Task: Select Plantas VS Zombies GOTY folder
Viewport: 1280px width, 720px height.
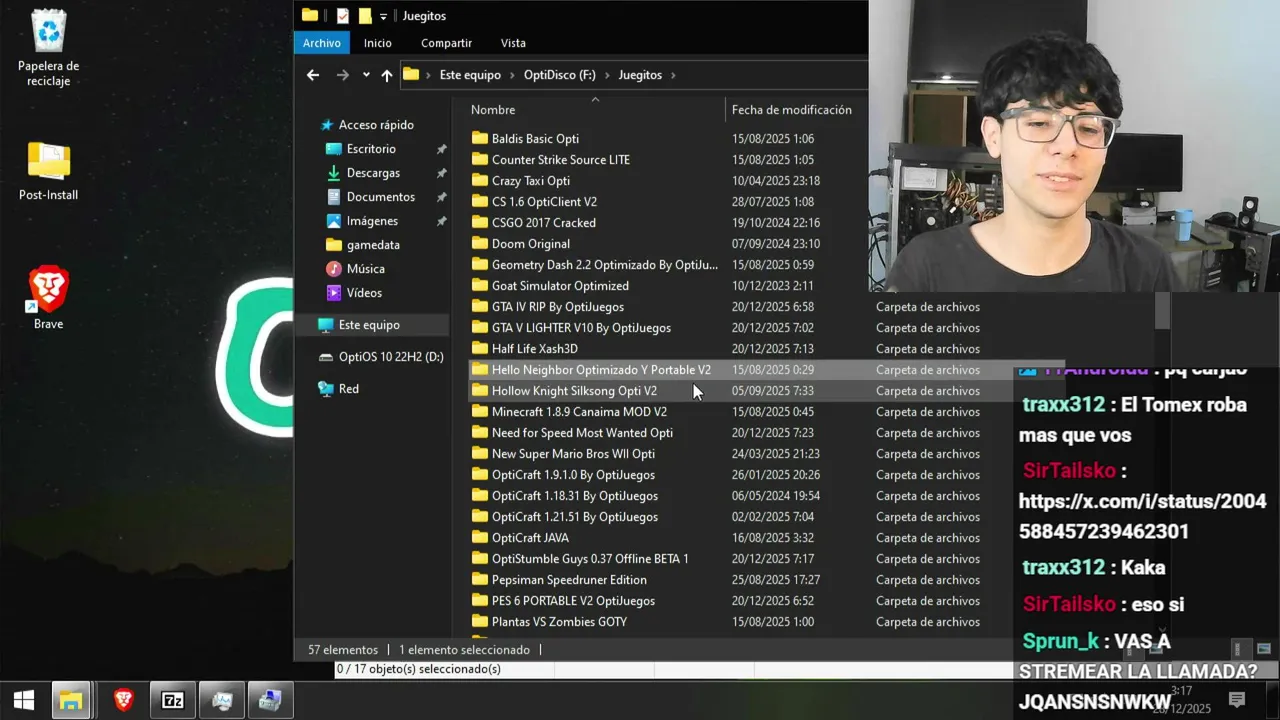Action: click(559, 622)
